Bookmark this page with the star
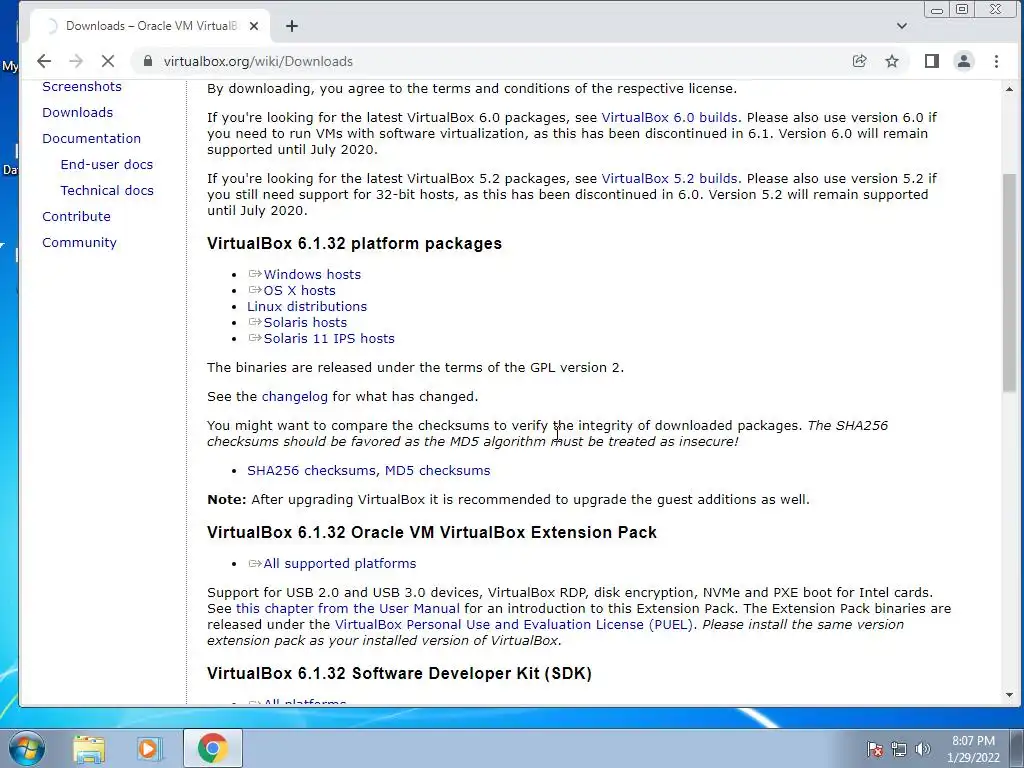1024x768 pixels. pyautogui.click(x=891, y=61)
